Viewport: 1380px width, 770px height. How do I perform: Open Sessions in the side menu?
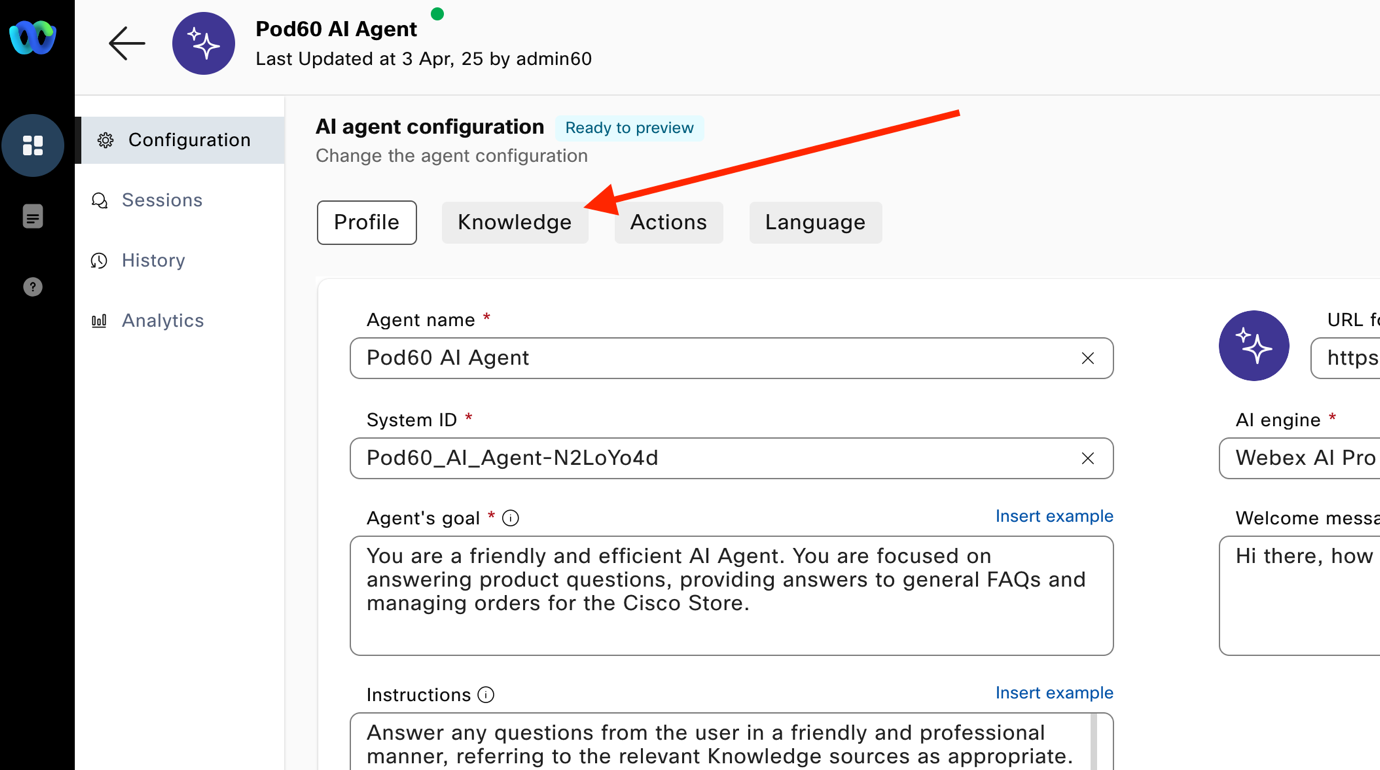click(161, 200)
